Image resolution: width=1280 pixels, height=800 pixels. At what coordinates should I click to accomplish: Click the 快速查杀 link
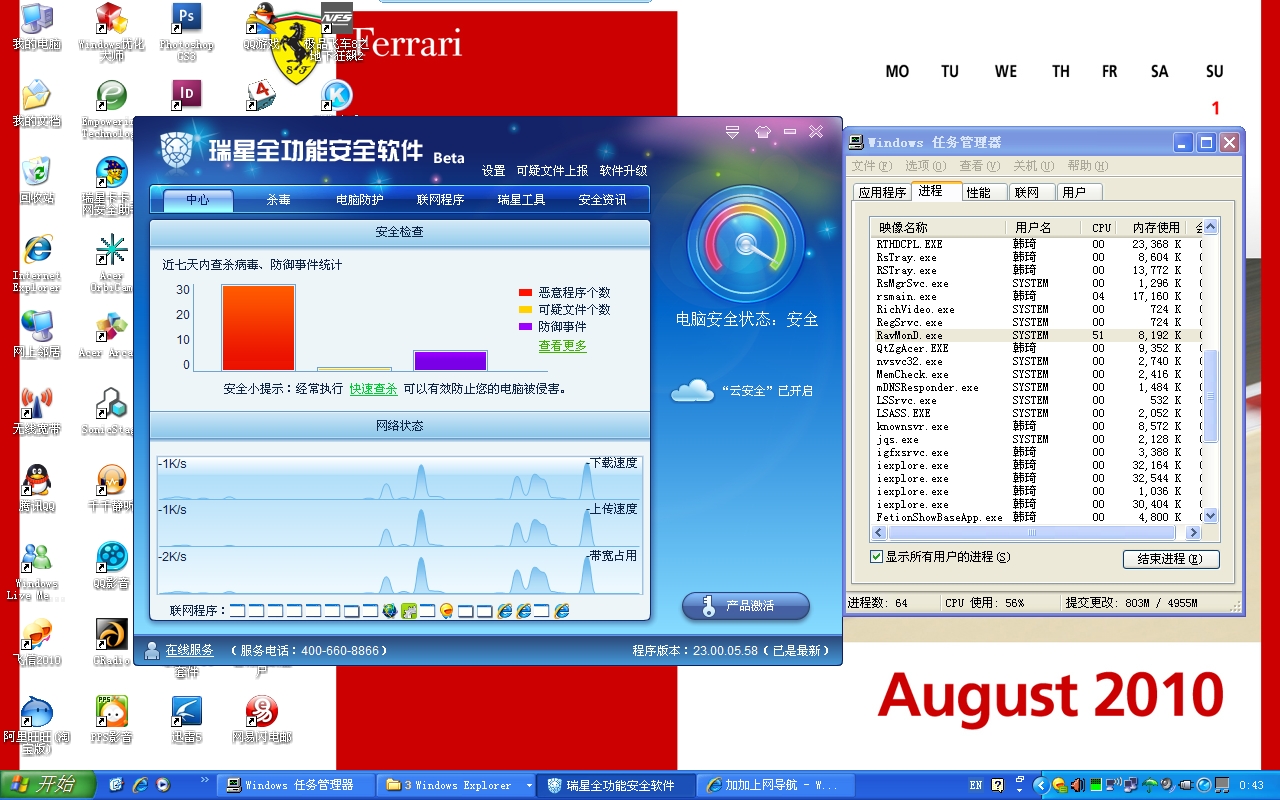point(373,388)
